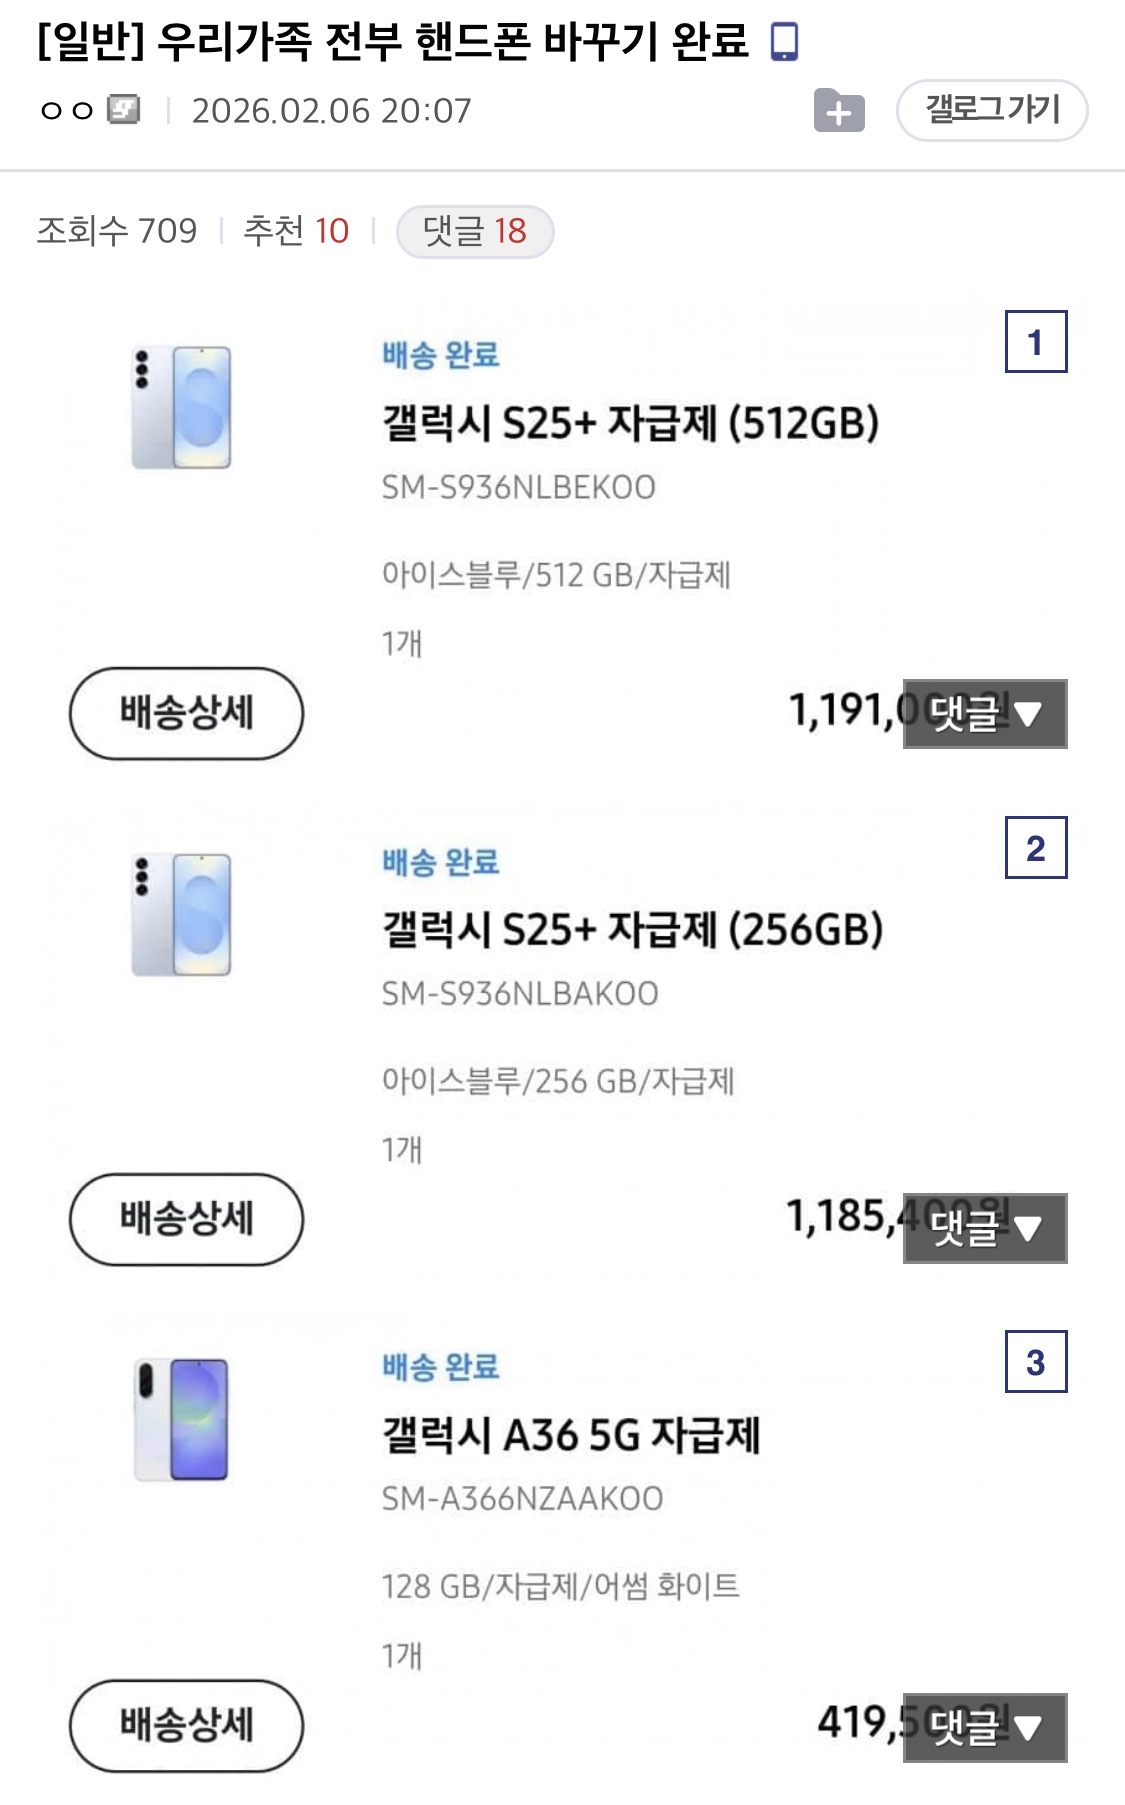Click the 추천 10 recommendation count
This screenshot has width=1125, height=1805.
point(296,232)
